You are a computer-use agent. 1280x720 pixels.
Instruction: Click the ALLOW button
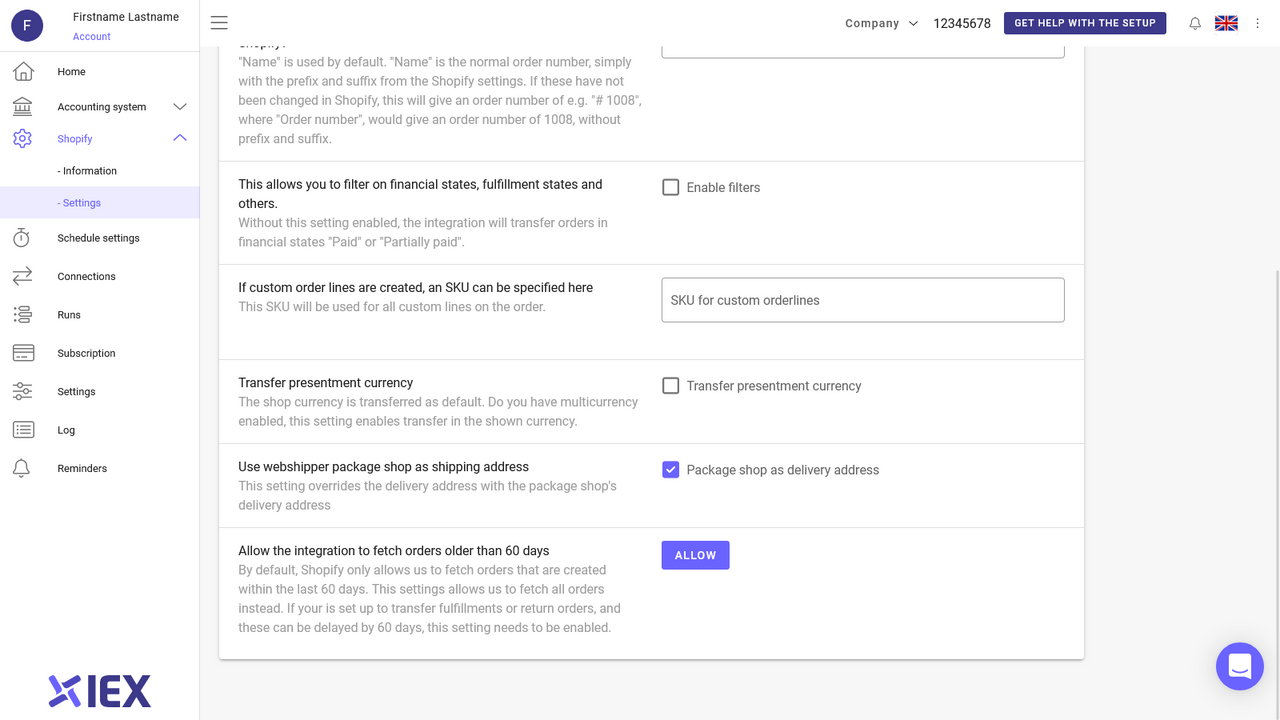tap(695, 555)
